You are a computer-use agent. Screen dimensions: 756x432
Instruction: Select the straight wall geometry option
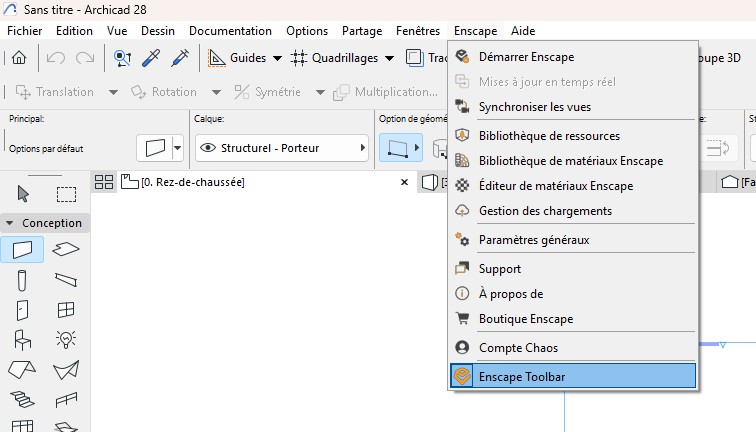click(x=397, y=148)
